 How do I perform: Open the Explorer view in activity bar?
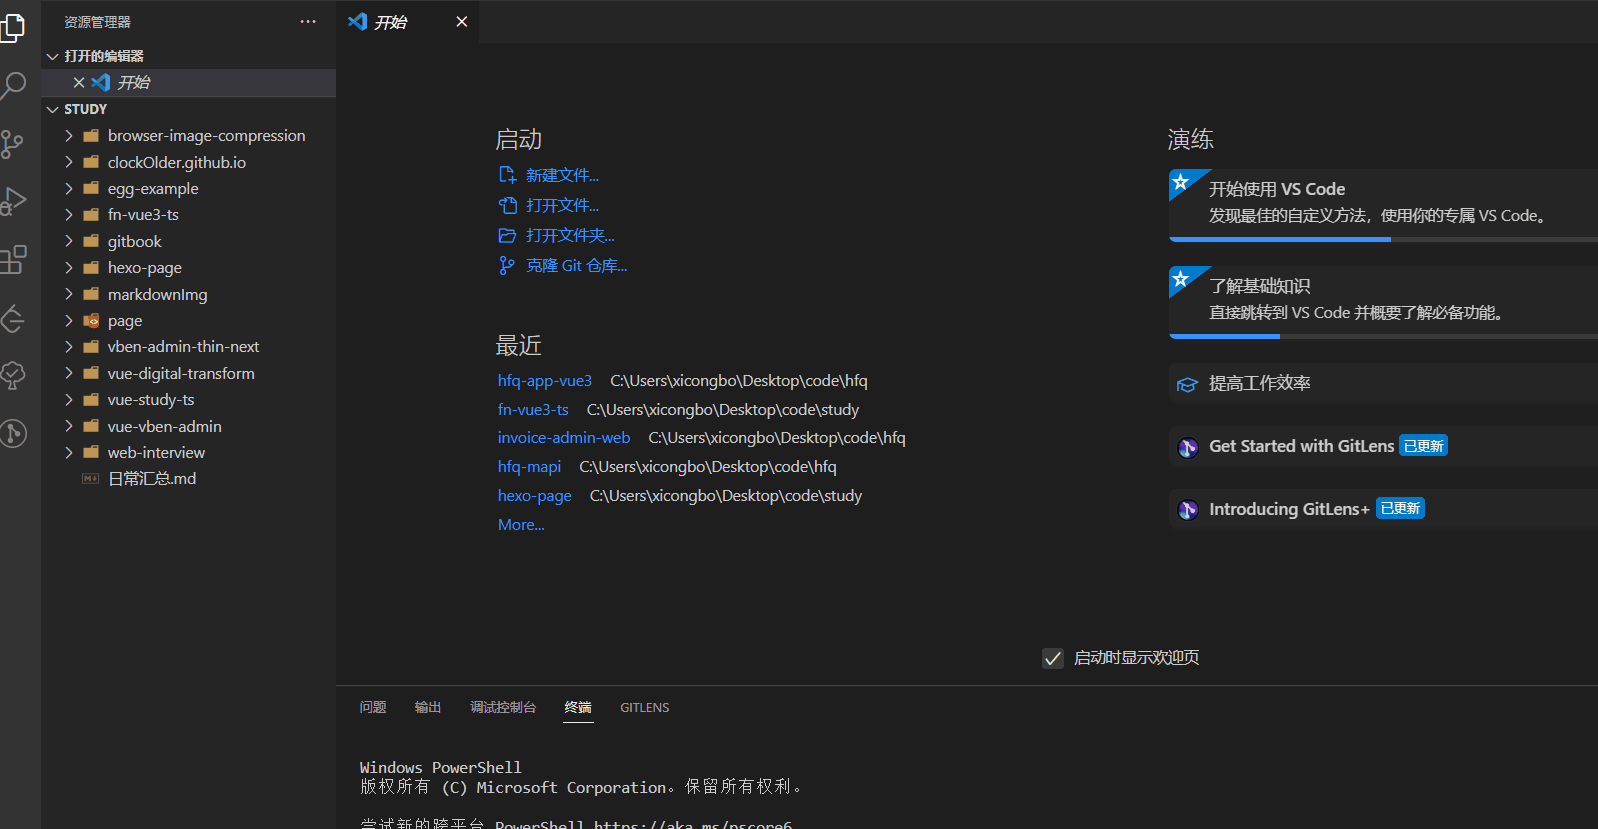pos(12,27)
